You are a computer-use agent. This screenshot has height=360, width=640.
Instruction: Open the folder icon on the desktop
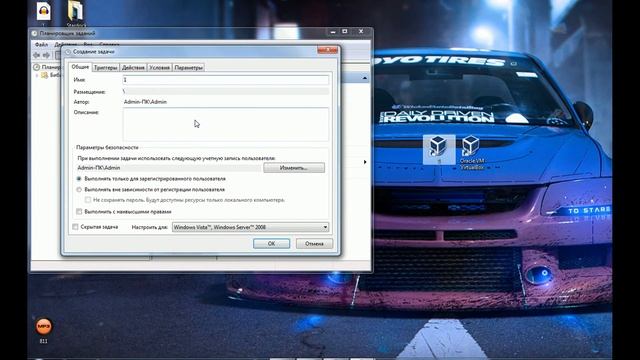pos(76,12)
